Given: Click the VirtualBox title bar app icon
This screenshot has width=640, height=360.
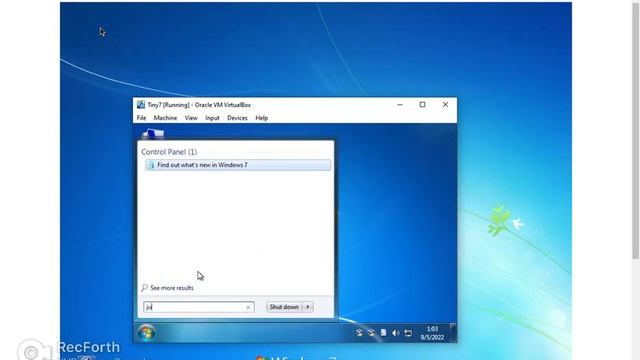Looking at the screenshot, I should coord(141,105).
